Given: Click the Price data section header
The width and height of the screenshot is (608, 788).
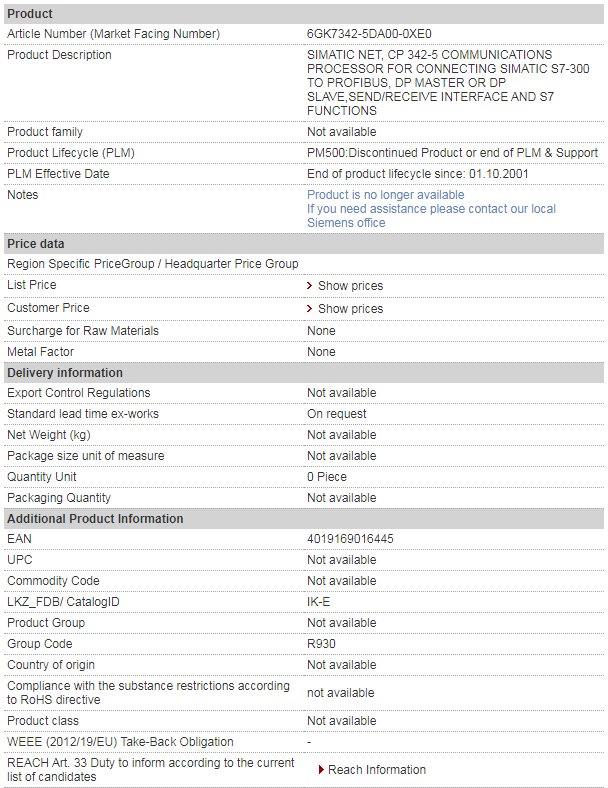Looking at the screenshot, I should point(304,244).
